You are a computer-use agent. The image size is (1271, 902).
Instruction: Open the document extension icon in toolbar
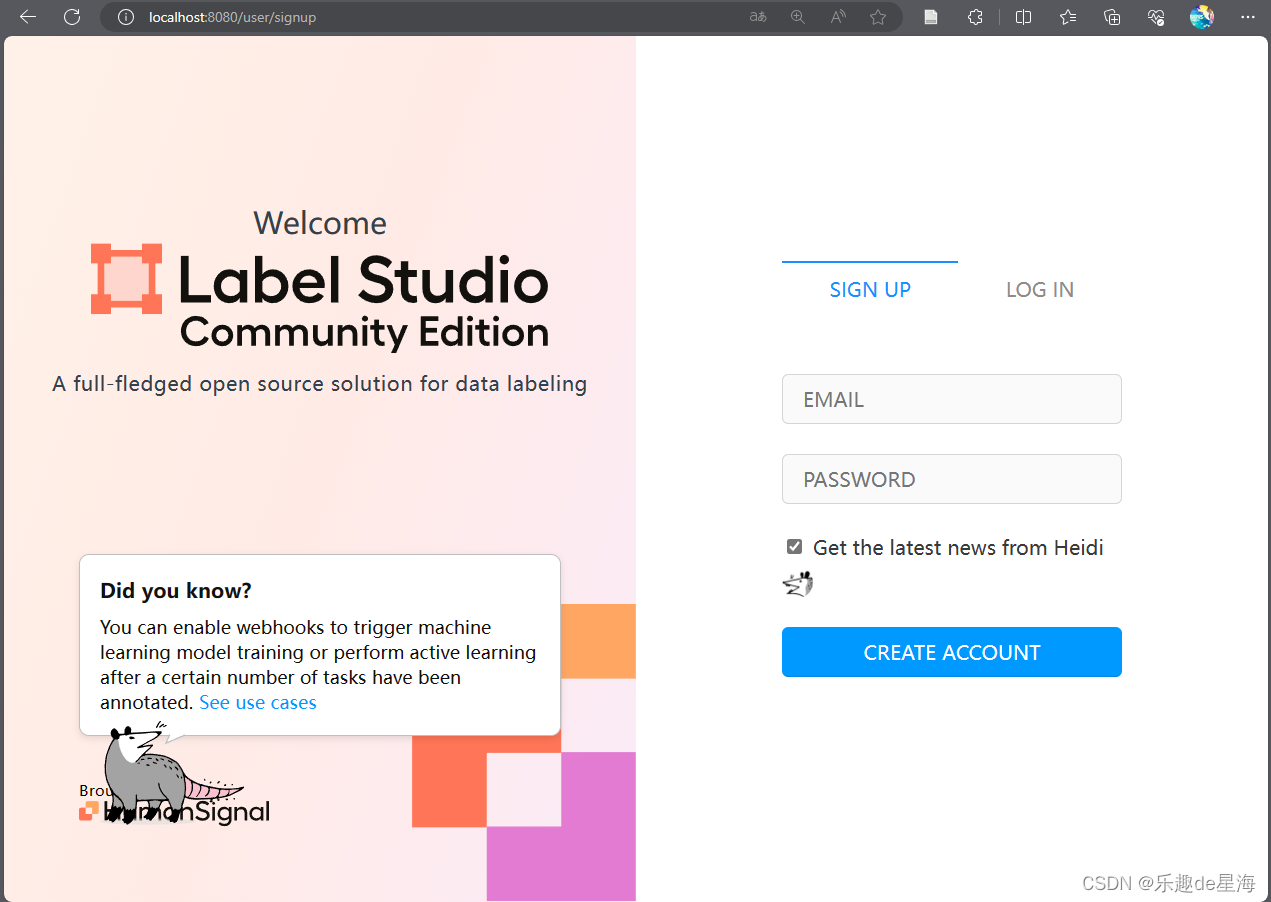[931, 17]
